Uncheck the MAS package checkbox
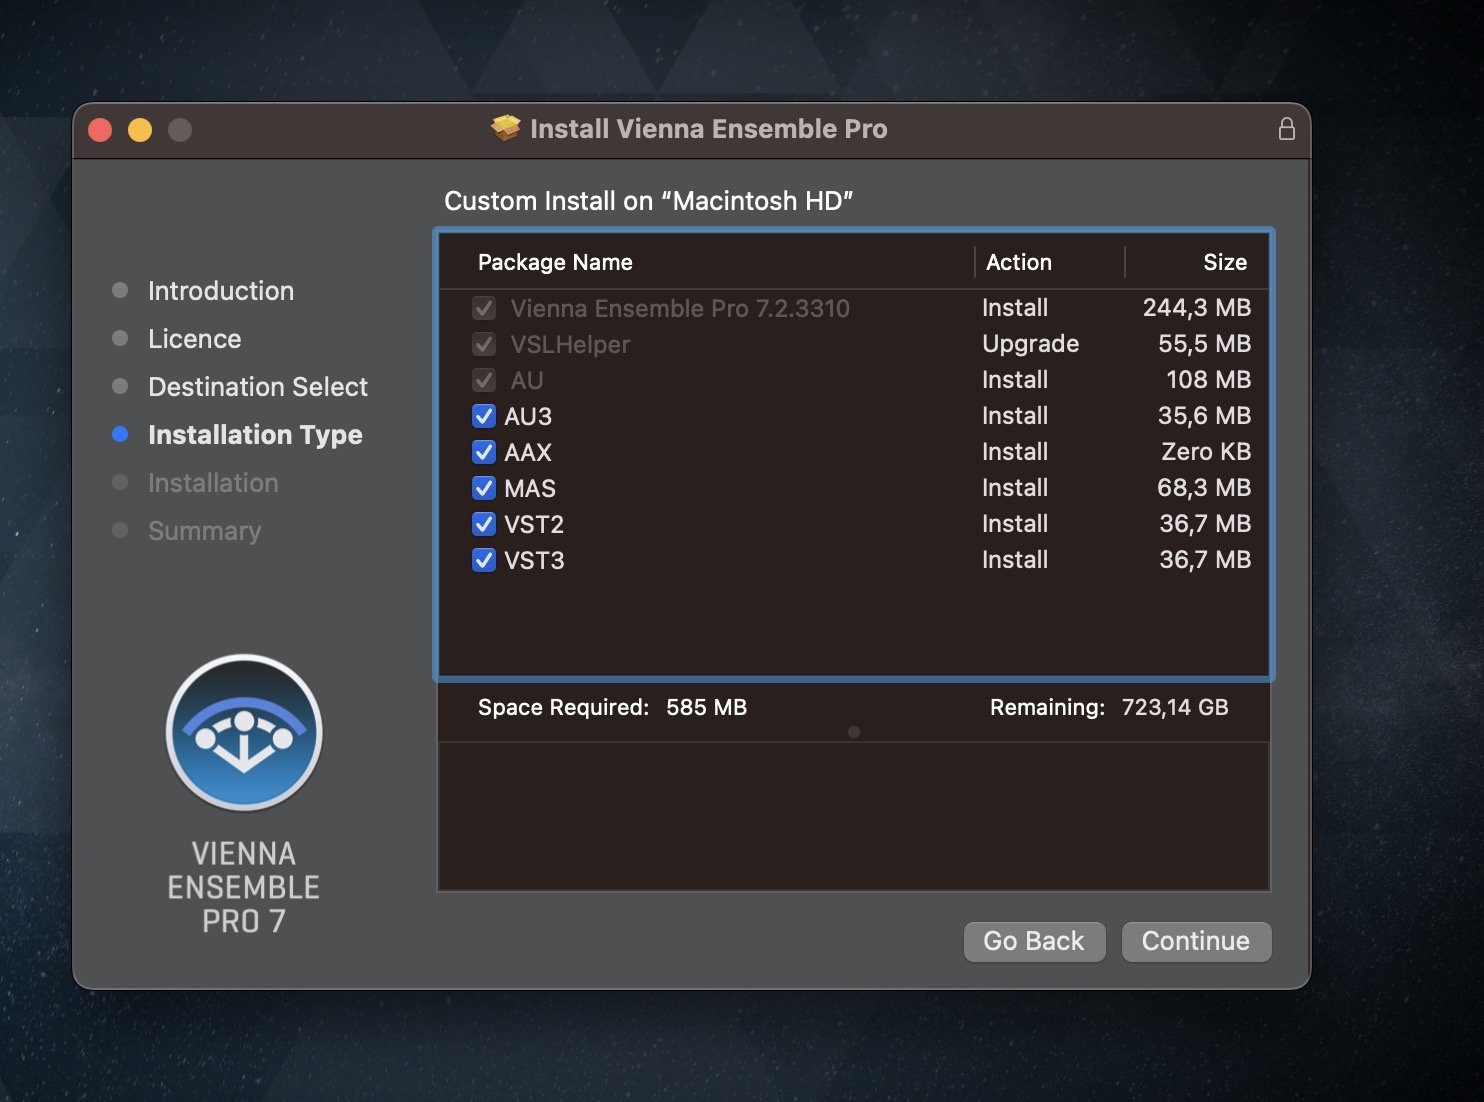 tap(484, 488)
